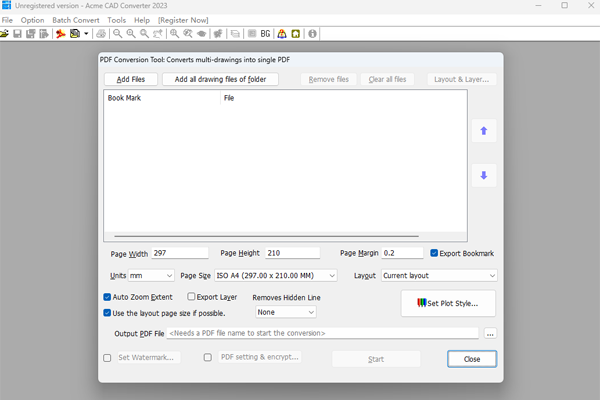600x400 pixels.
Task: Move file down with blue down arrow
Action: click(x=484, y=175)
